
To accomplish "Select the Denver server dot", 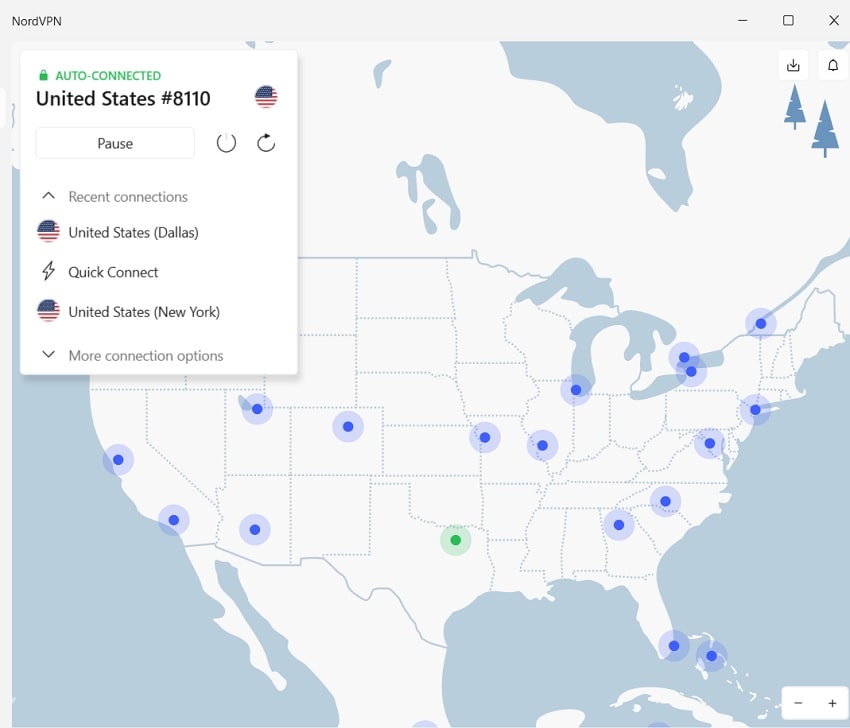I will [348, 427].
